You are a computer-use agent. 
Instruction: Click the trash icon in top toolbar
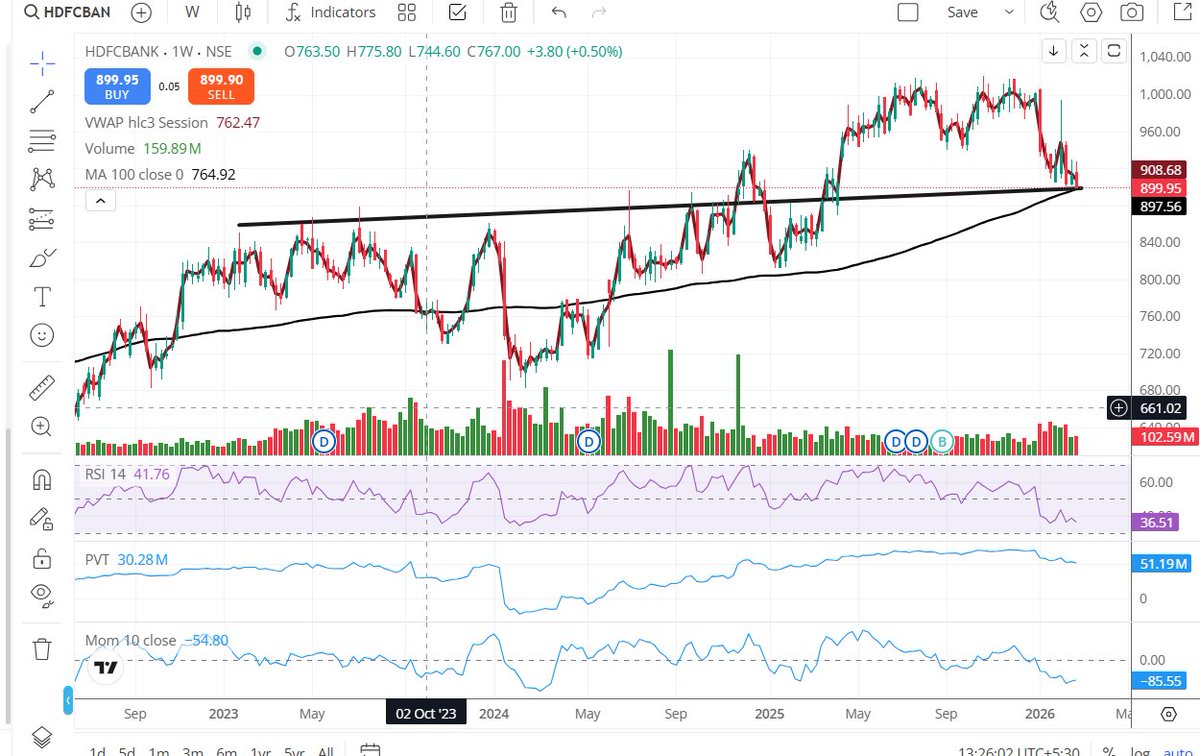coord(509,13)
